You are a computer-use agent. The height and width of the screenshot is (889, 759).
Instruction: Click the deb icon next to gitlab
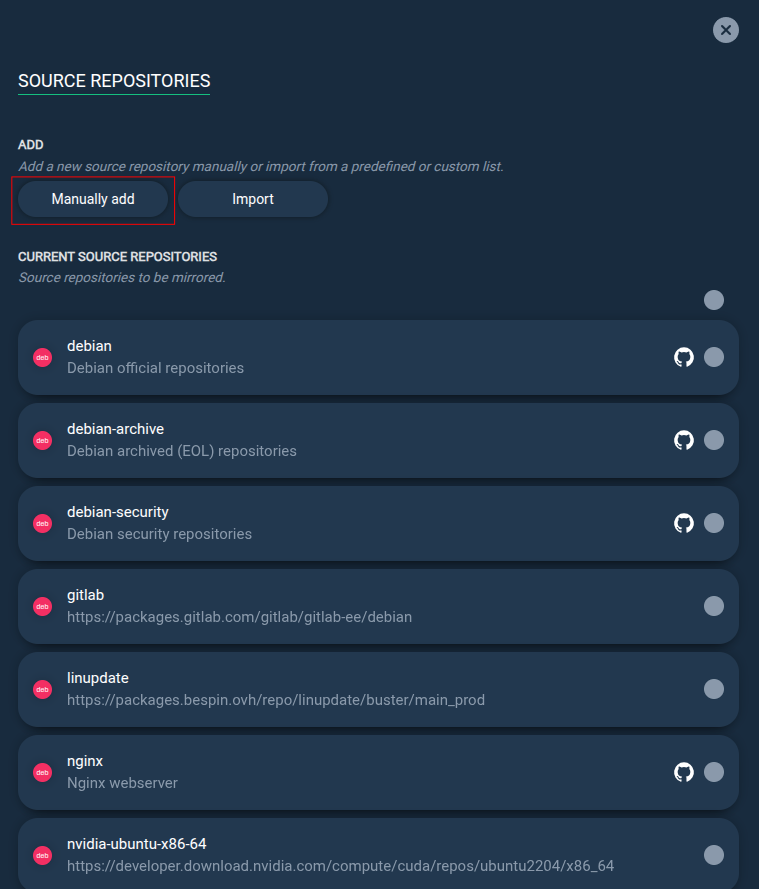pos(43,606)
